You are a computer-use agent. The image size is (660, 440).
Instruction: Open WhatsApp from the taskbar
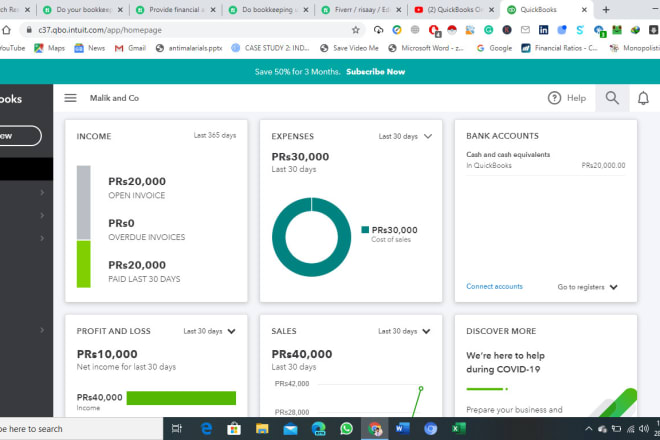[346, 429]
